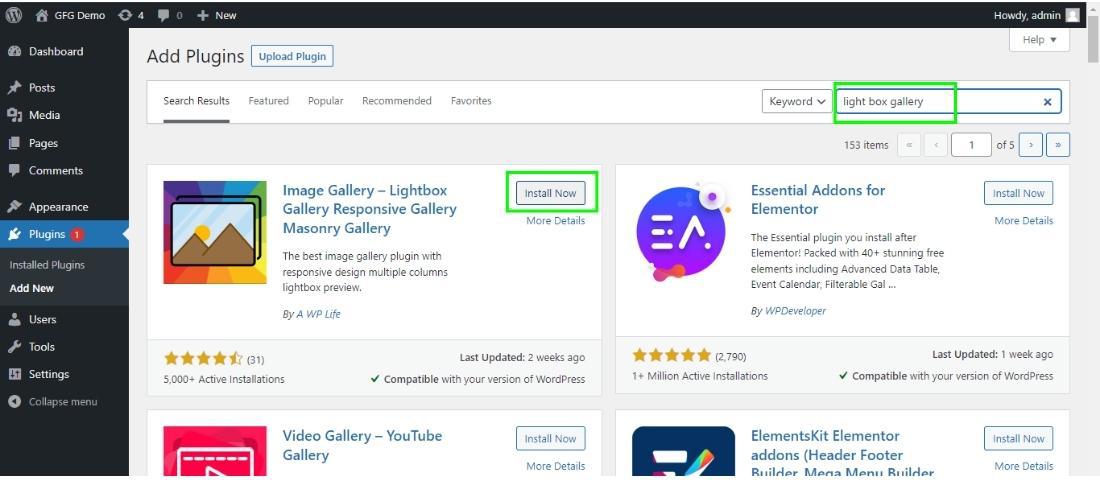This screenshot has width=1100, height=480.
Task: Open ElementsKit Elementor addons title
Action: point(842,454)
